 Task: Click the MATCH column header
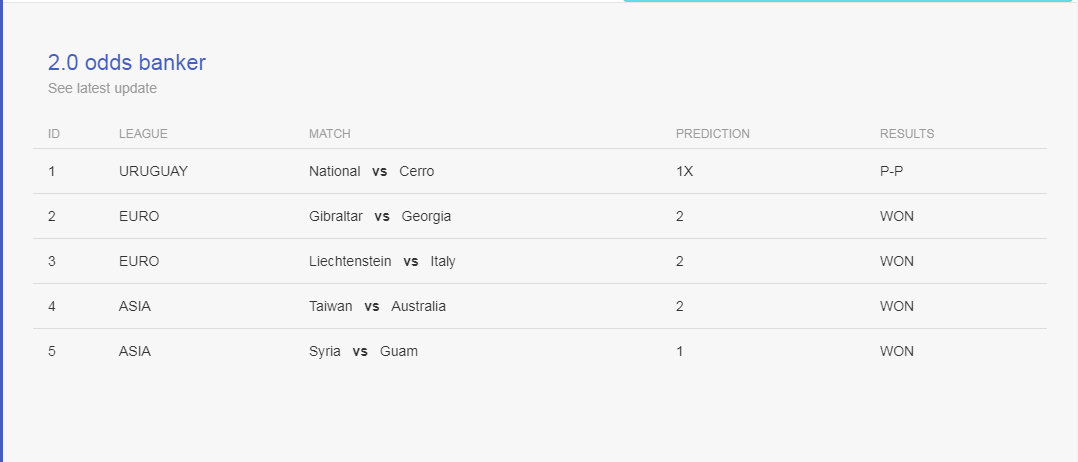click(329, 134)
